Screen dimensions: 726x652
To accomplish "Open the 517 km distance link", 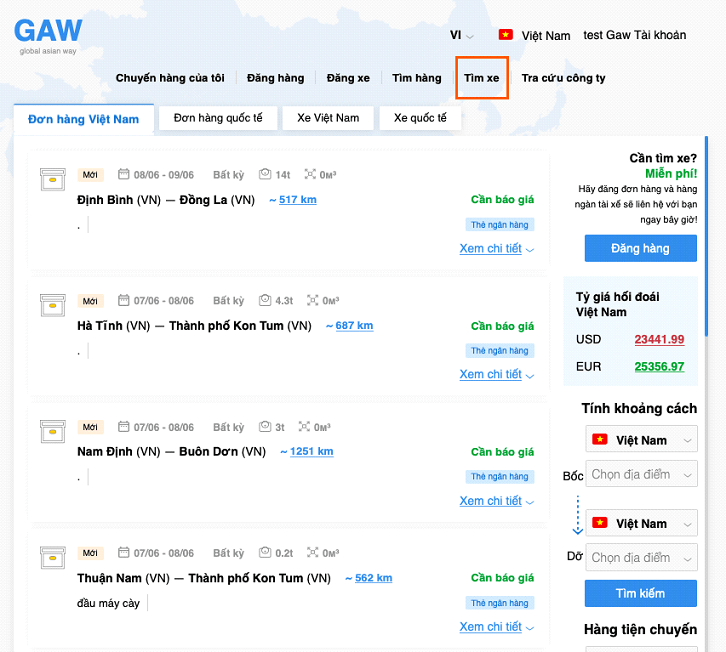I will 297,200.
